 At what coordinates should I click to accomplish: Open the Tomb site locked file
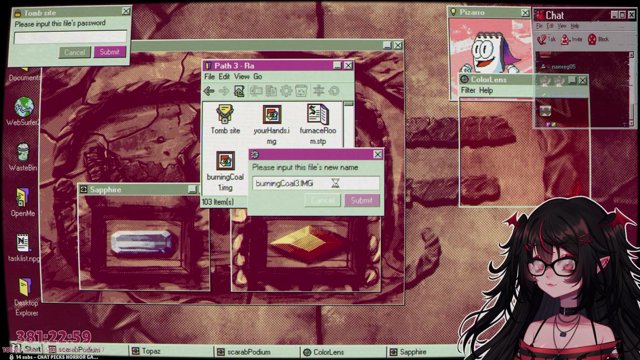pos(225,119)
